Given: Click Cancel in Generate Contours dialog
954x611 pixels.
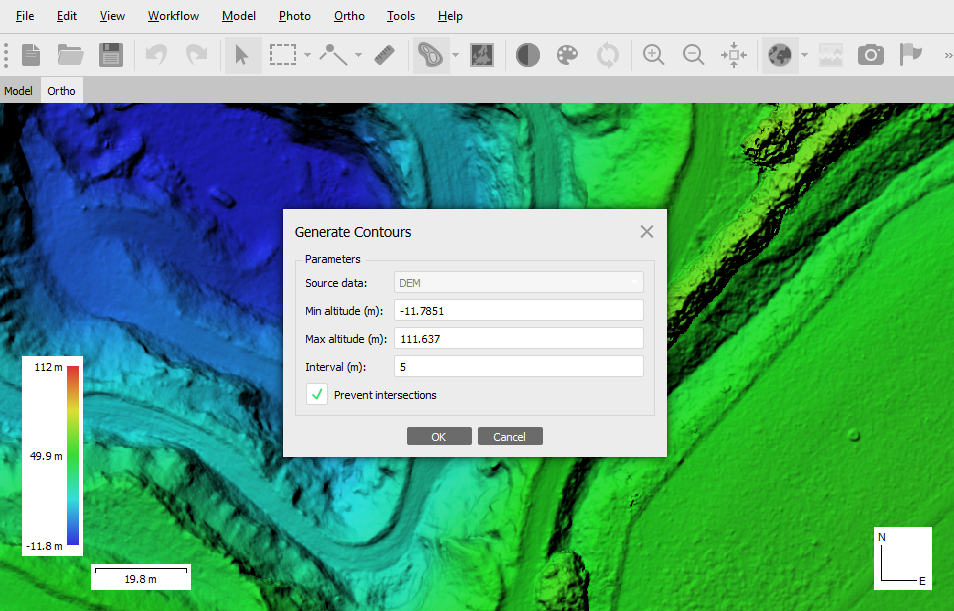Looking at the screenshot, I should pos(510,436).
